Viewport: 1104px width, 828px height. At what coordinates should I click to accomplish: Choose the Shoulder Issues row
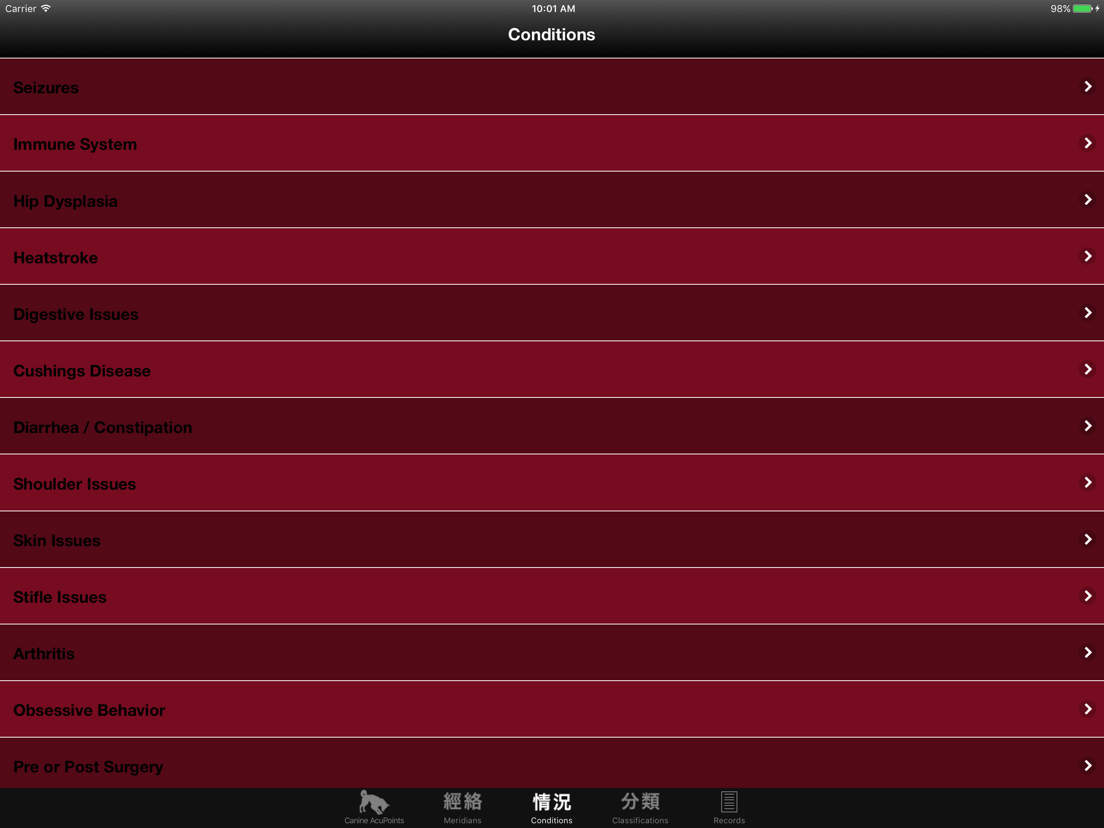pos(552,483)
